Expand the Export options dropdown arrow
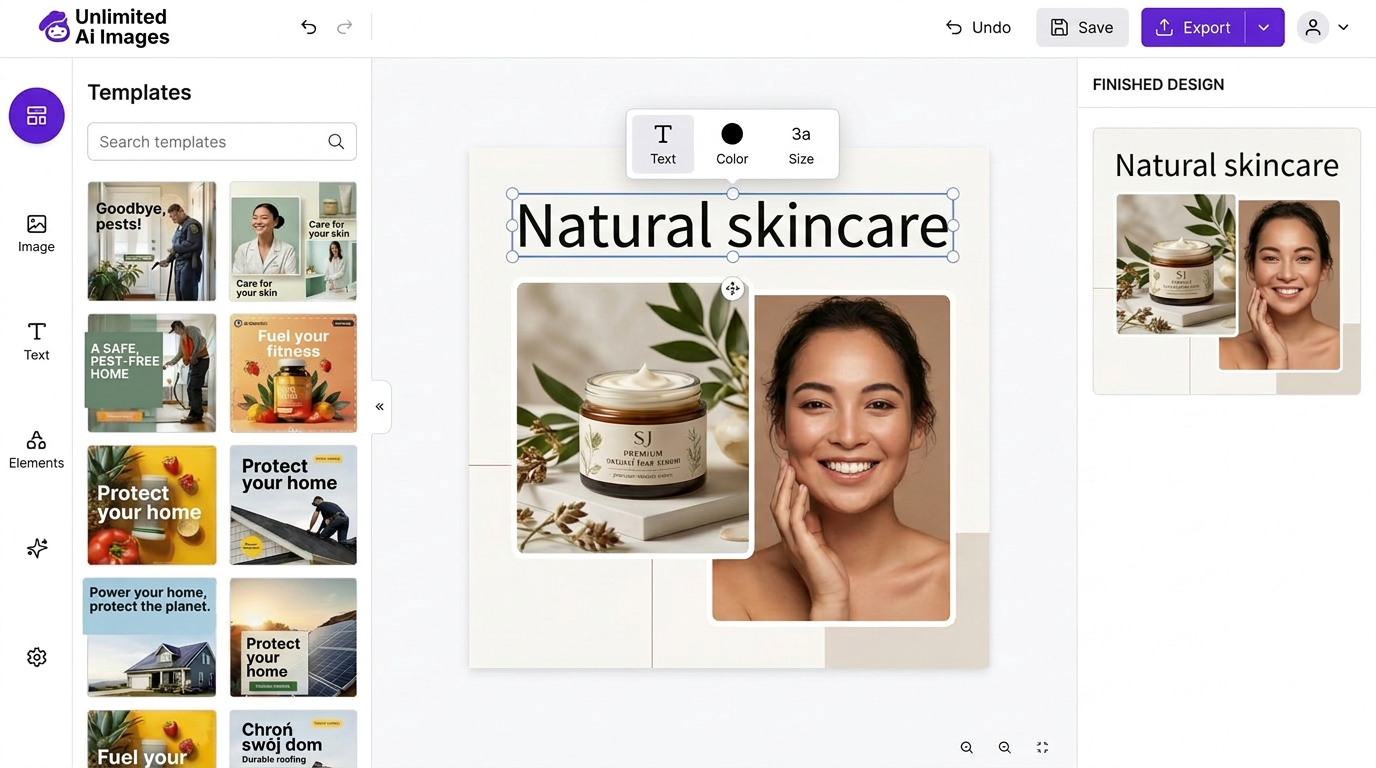 1264,28
